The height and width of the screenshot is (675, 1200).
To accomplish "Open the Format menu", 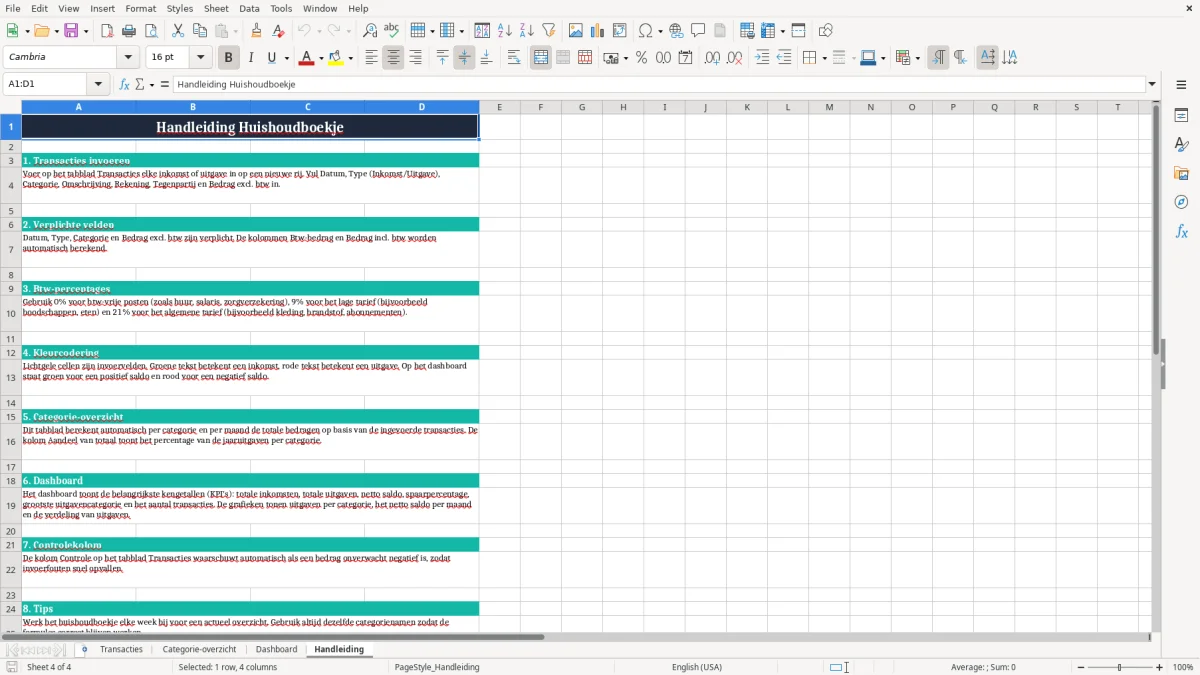I will [x=141, y=8].
